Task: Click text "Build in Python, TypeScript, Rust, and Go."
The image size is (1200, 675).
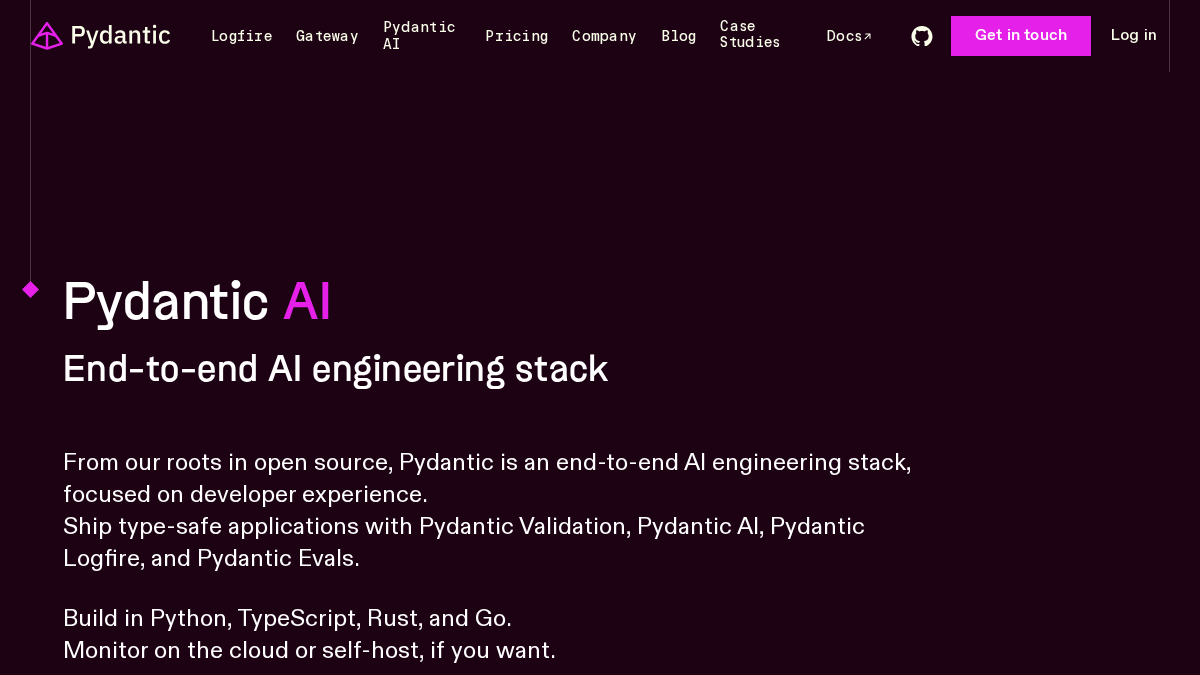Action: [287, 618]
